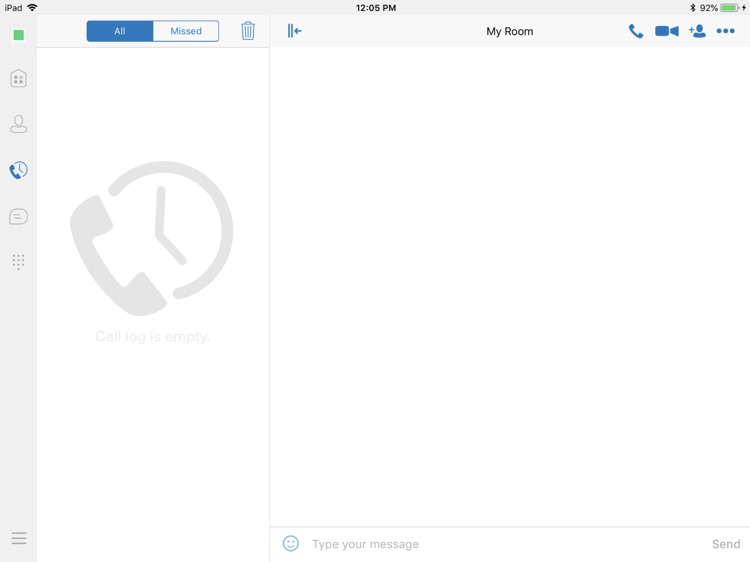This screenshot has height=562, width=750.
Task: Open the emoji picker smiley
Action: [291, 543]
